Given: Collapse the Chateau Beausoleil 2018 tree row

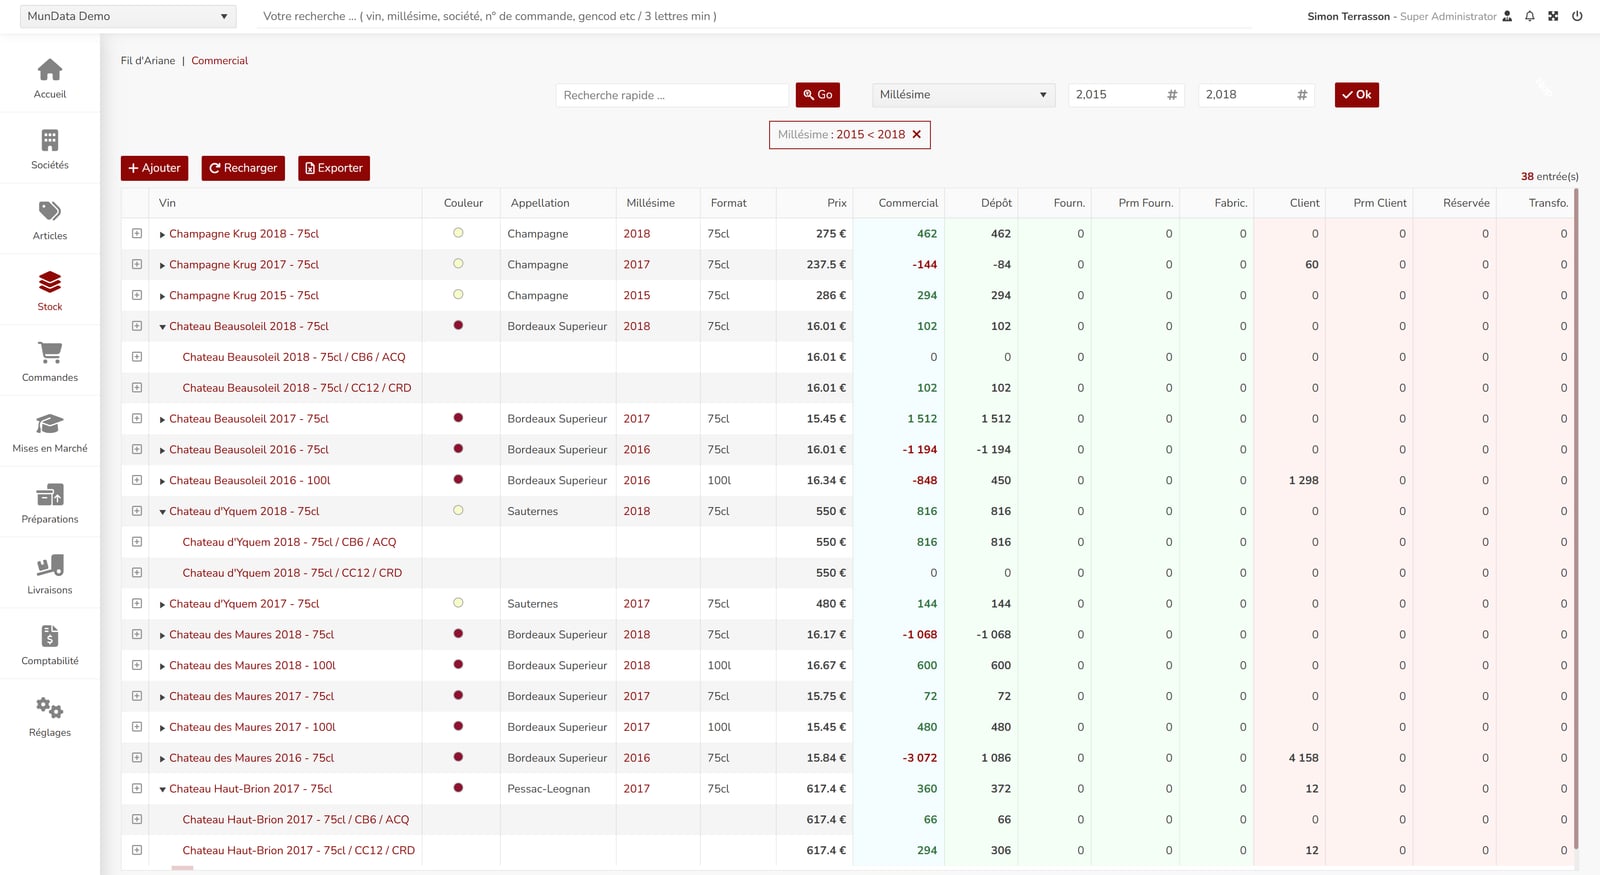Looking at the screenshot, I should [162, 327].
